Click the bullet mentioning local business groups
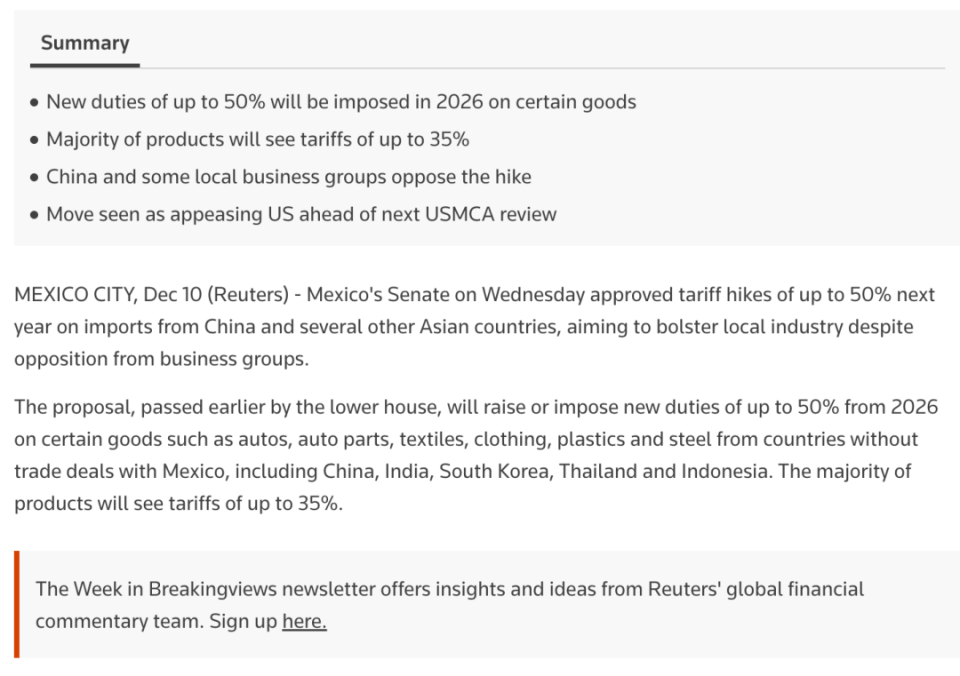 click(x=288, y=177)
